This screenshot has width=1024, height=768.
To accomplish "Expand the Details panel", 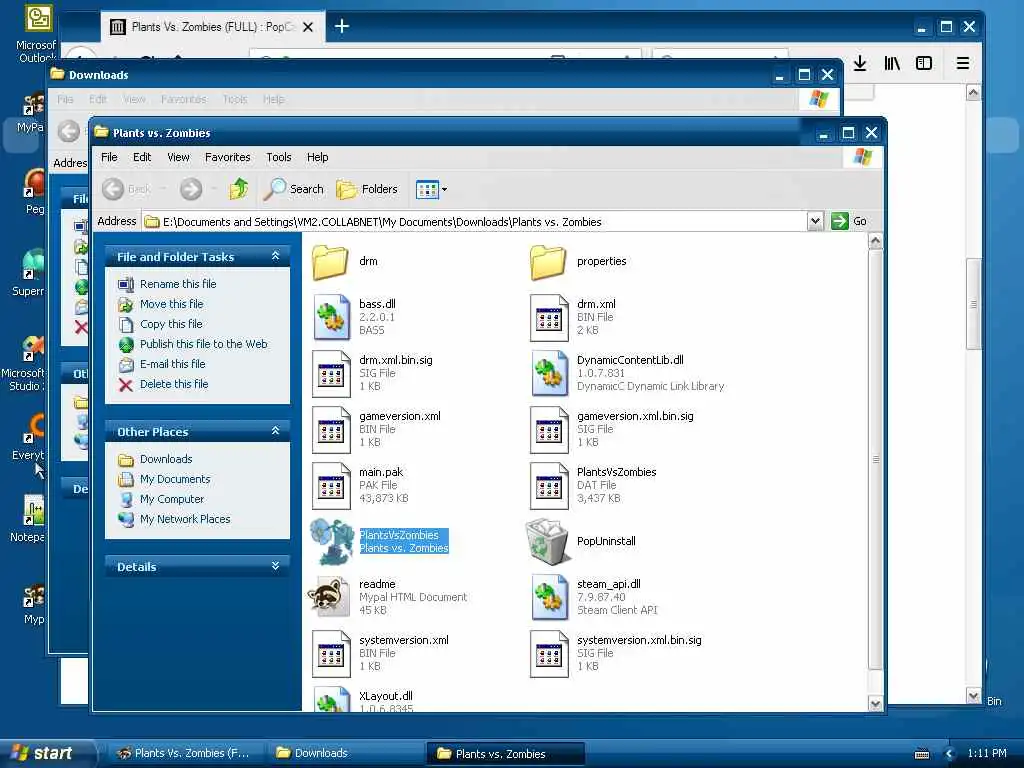I will pyautogui.click(x=276, y=566).
